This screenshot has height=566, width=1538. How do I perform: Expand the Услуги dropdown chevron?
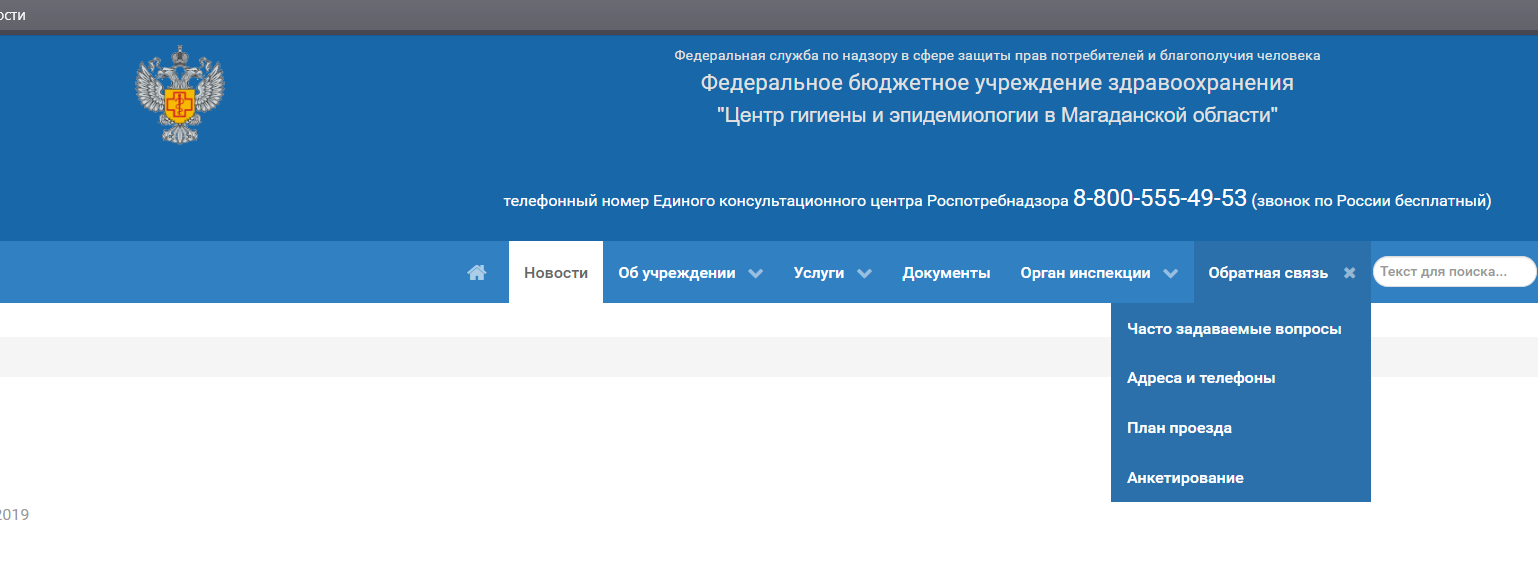[x=865, y=273]
